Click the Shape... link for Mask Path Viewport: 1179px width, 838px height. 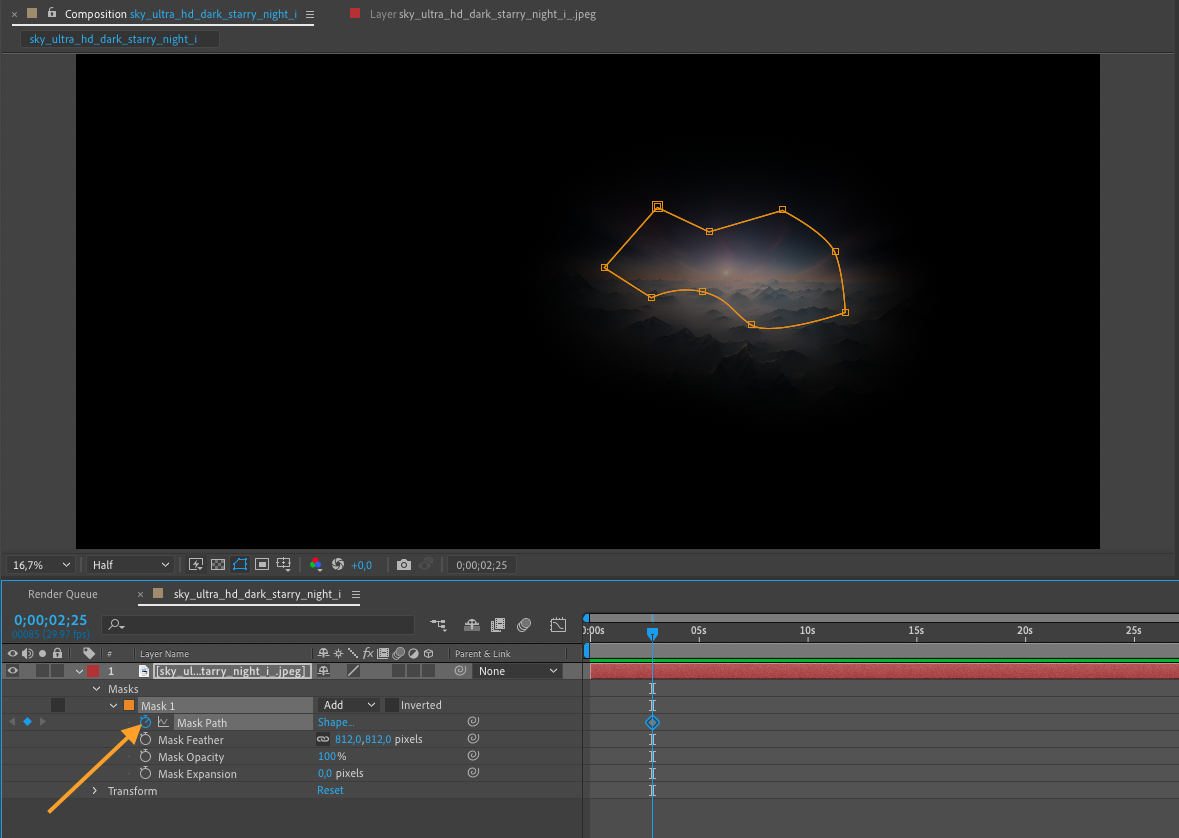[335, 722]
